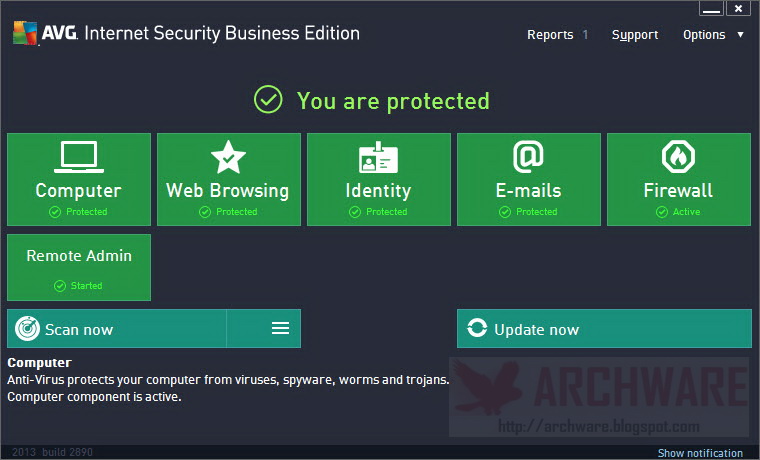Open the Remote Admin tile
This screenshot has width=760, height=460.
click(x=79, y=267)
